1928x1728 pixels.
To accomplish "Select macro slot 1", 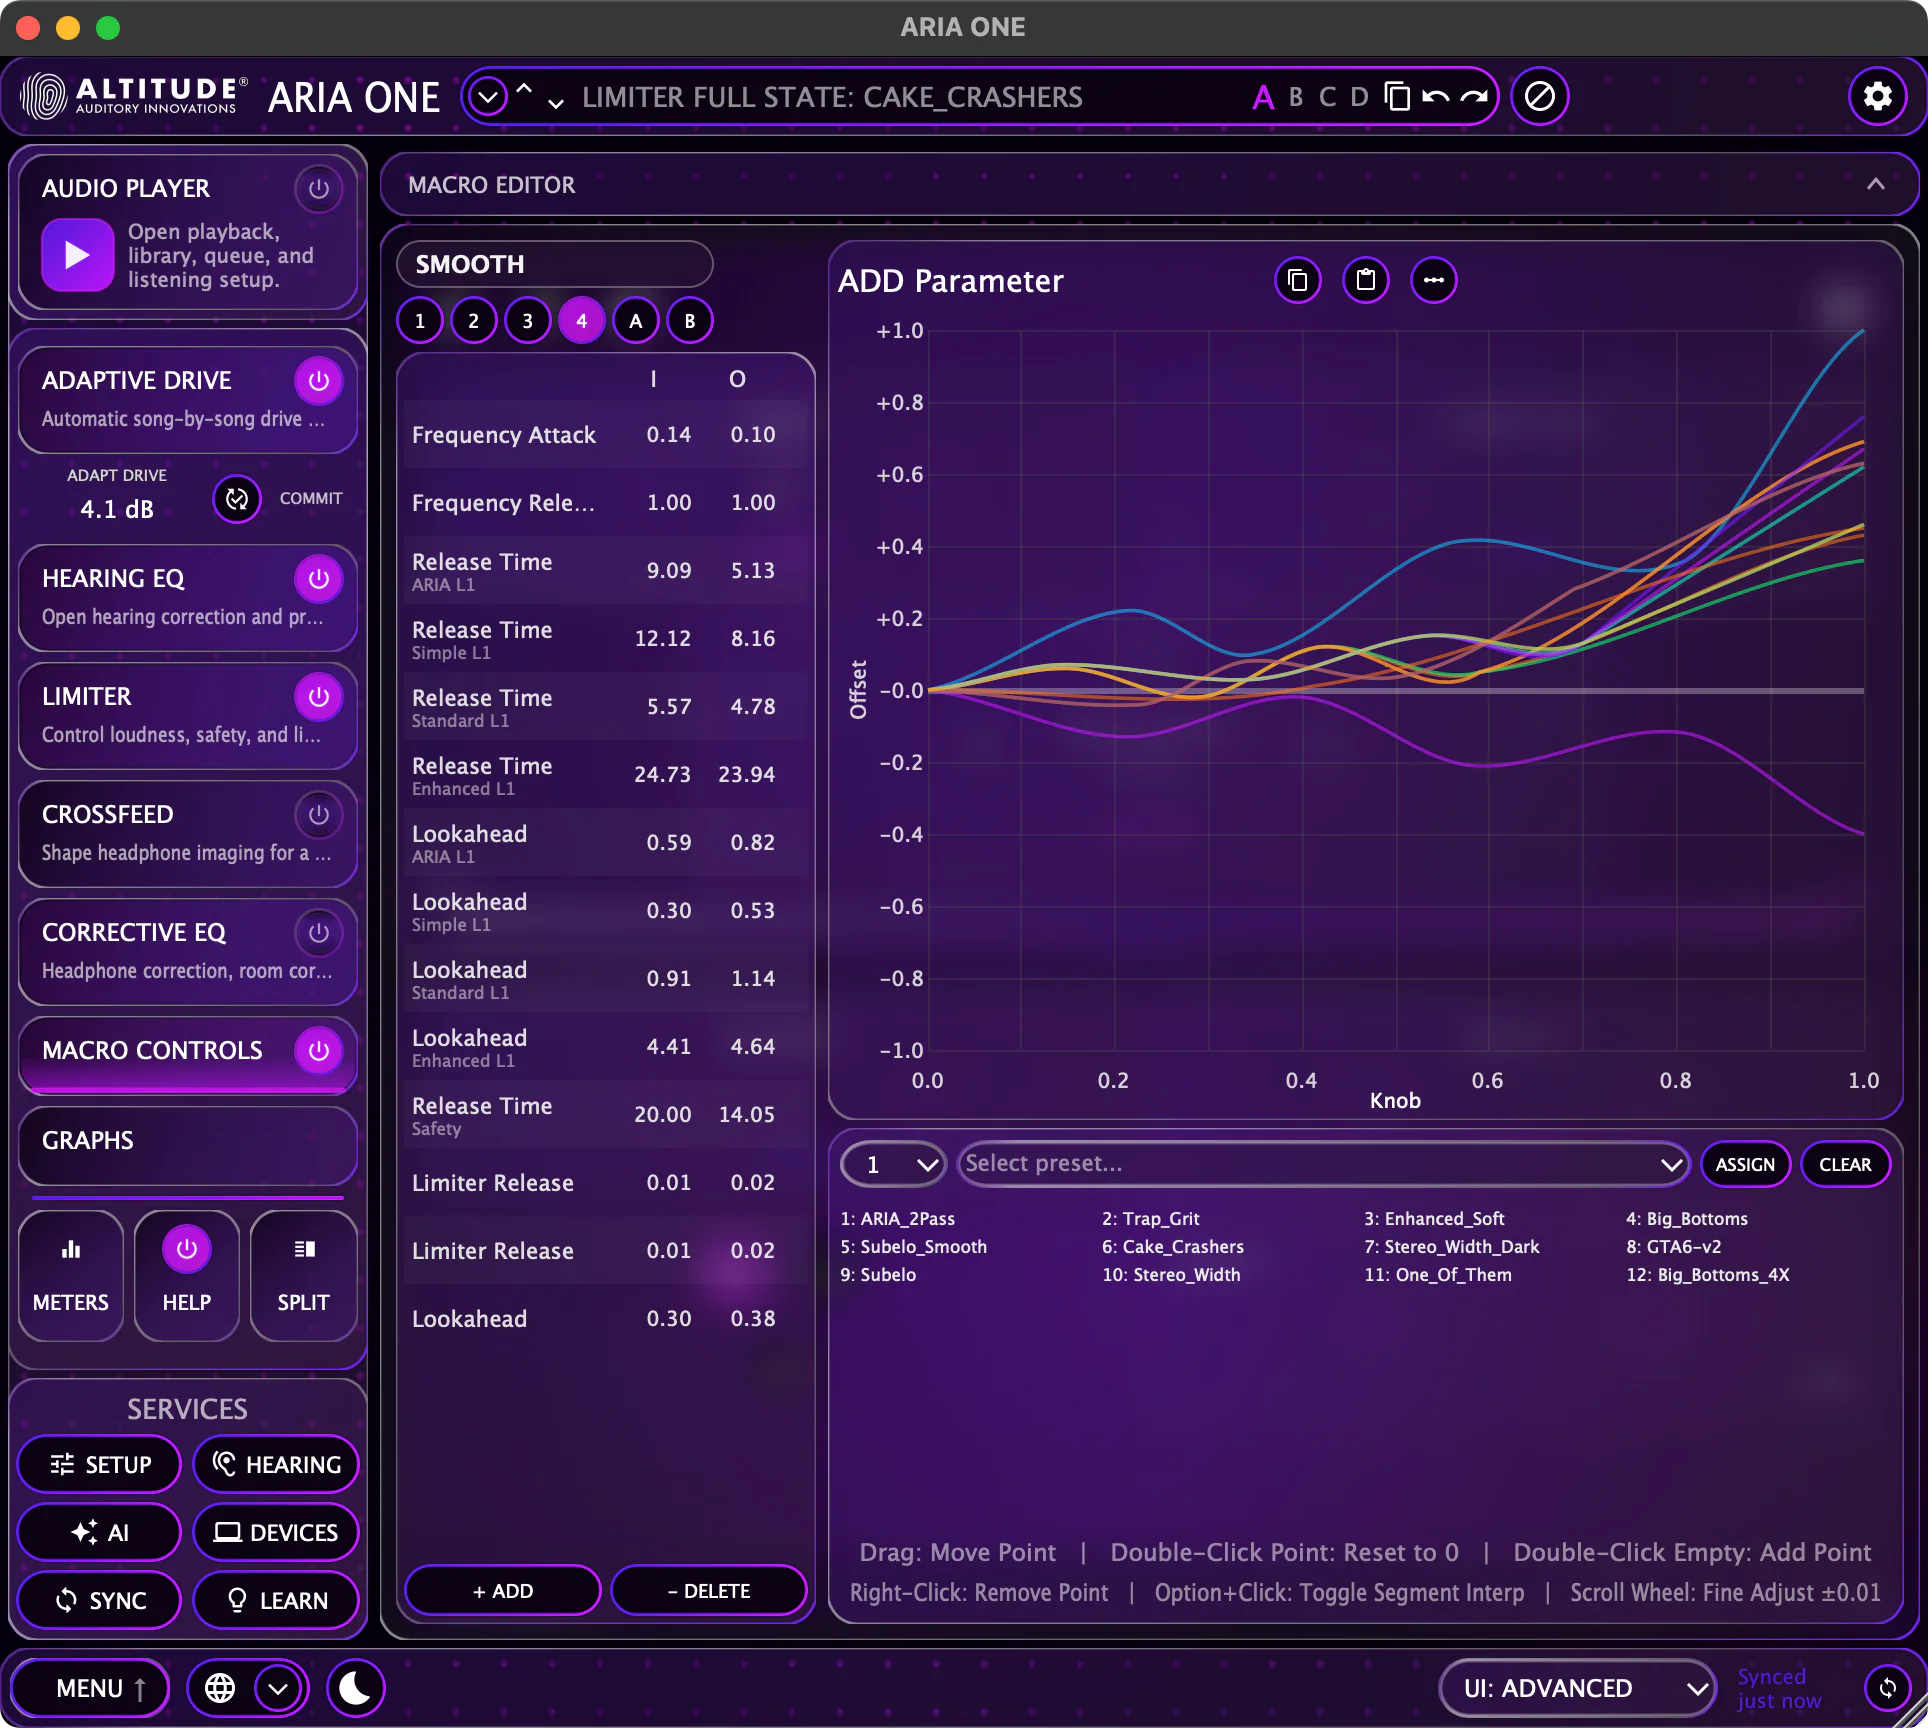I will (x=420, y=321).
